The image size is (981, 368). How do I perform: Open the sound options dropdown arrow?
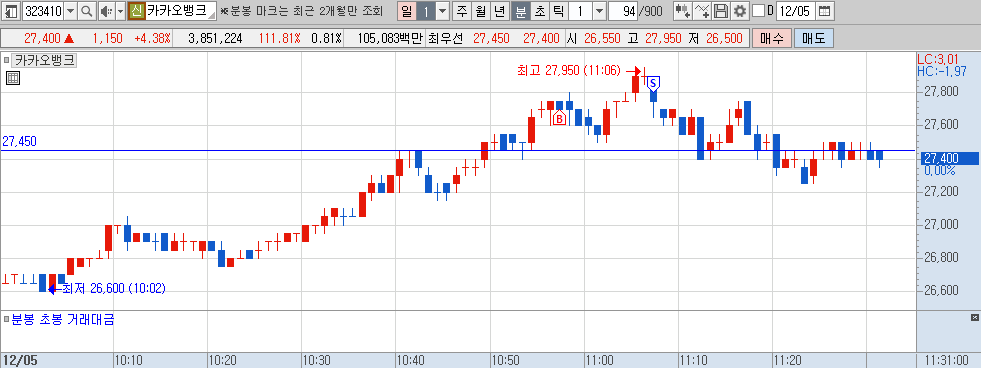tap(121, 11)
